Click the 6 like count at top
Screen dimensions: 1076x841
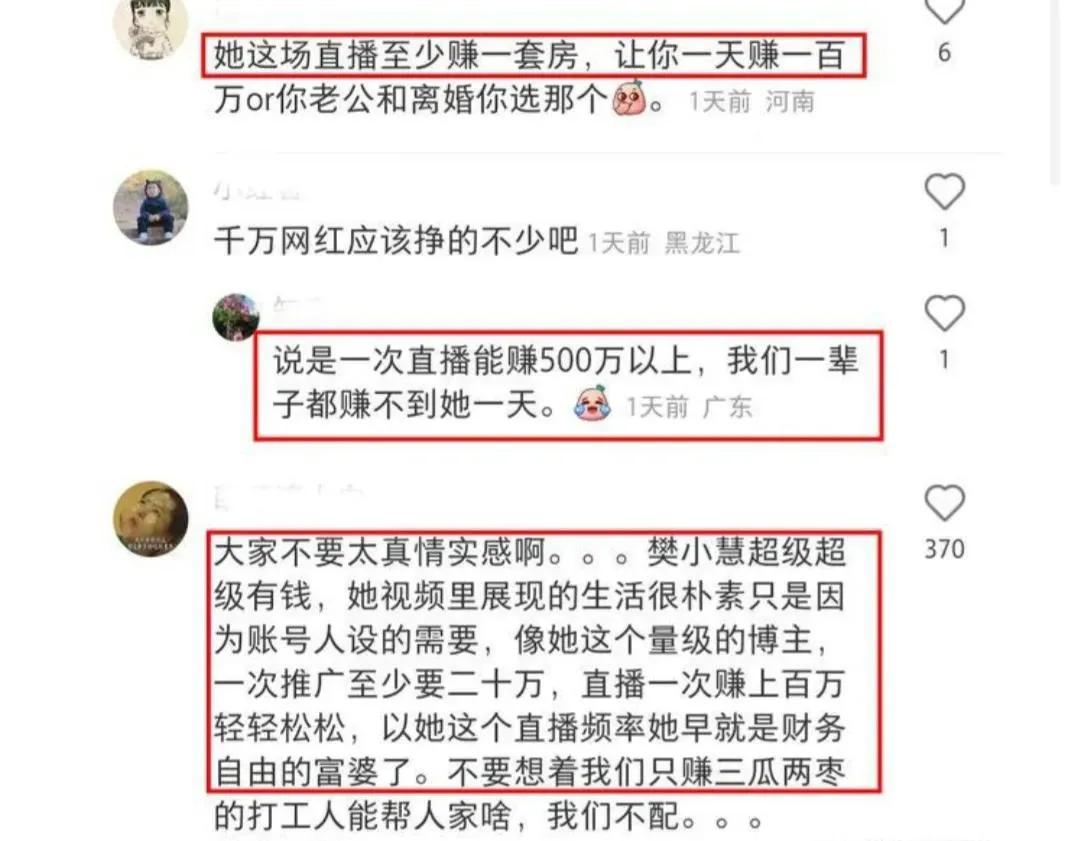pyautogui.click(x=944, y=53)
